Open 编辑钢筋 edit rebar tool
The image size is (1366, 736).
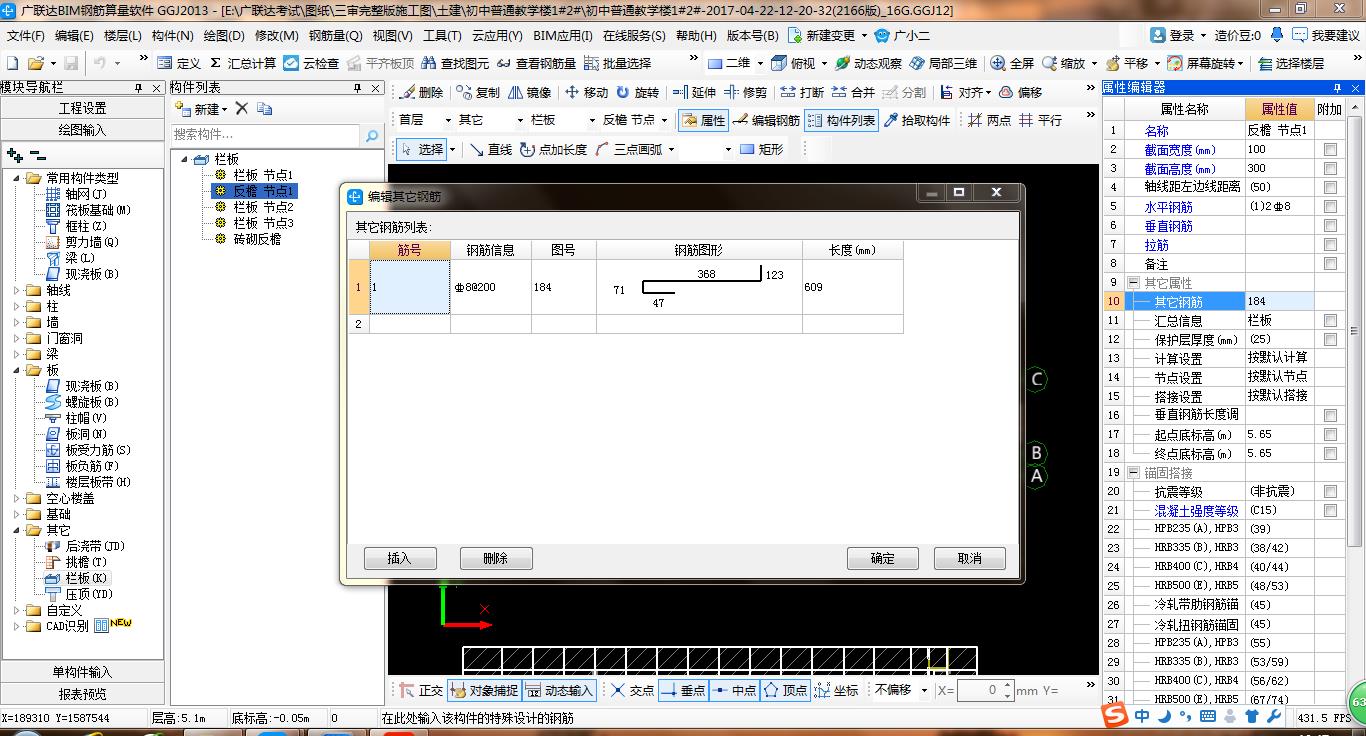point(766,120)
